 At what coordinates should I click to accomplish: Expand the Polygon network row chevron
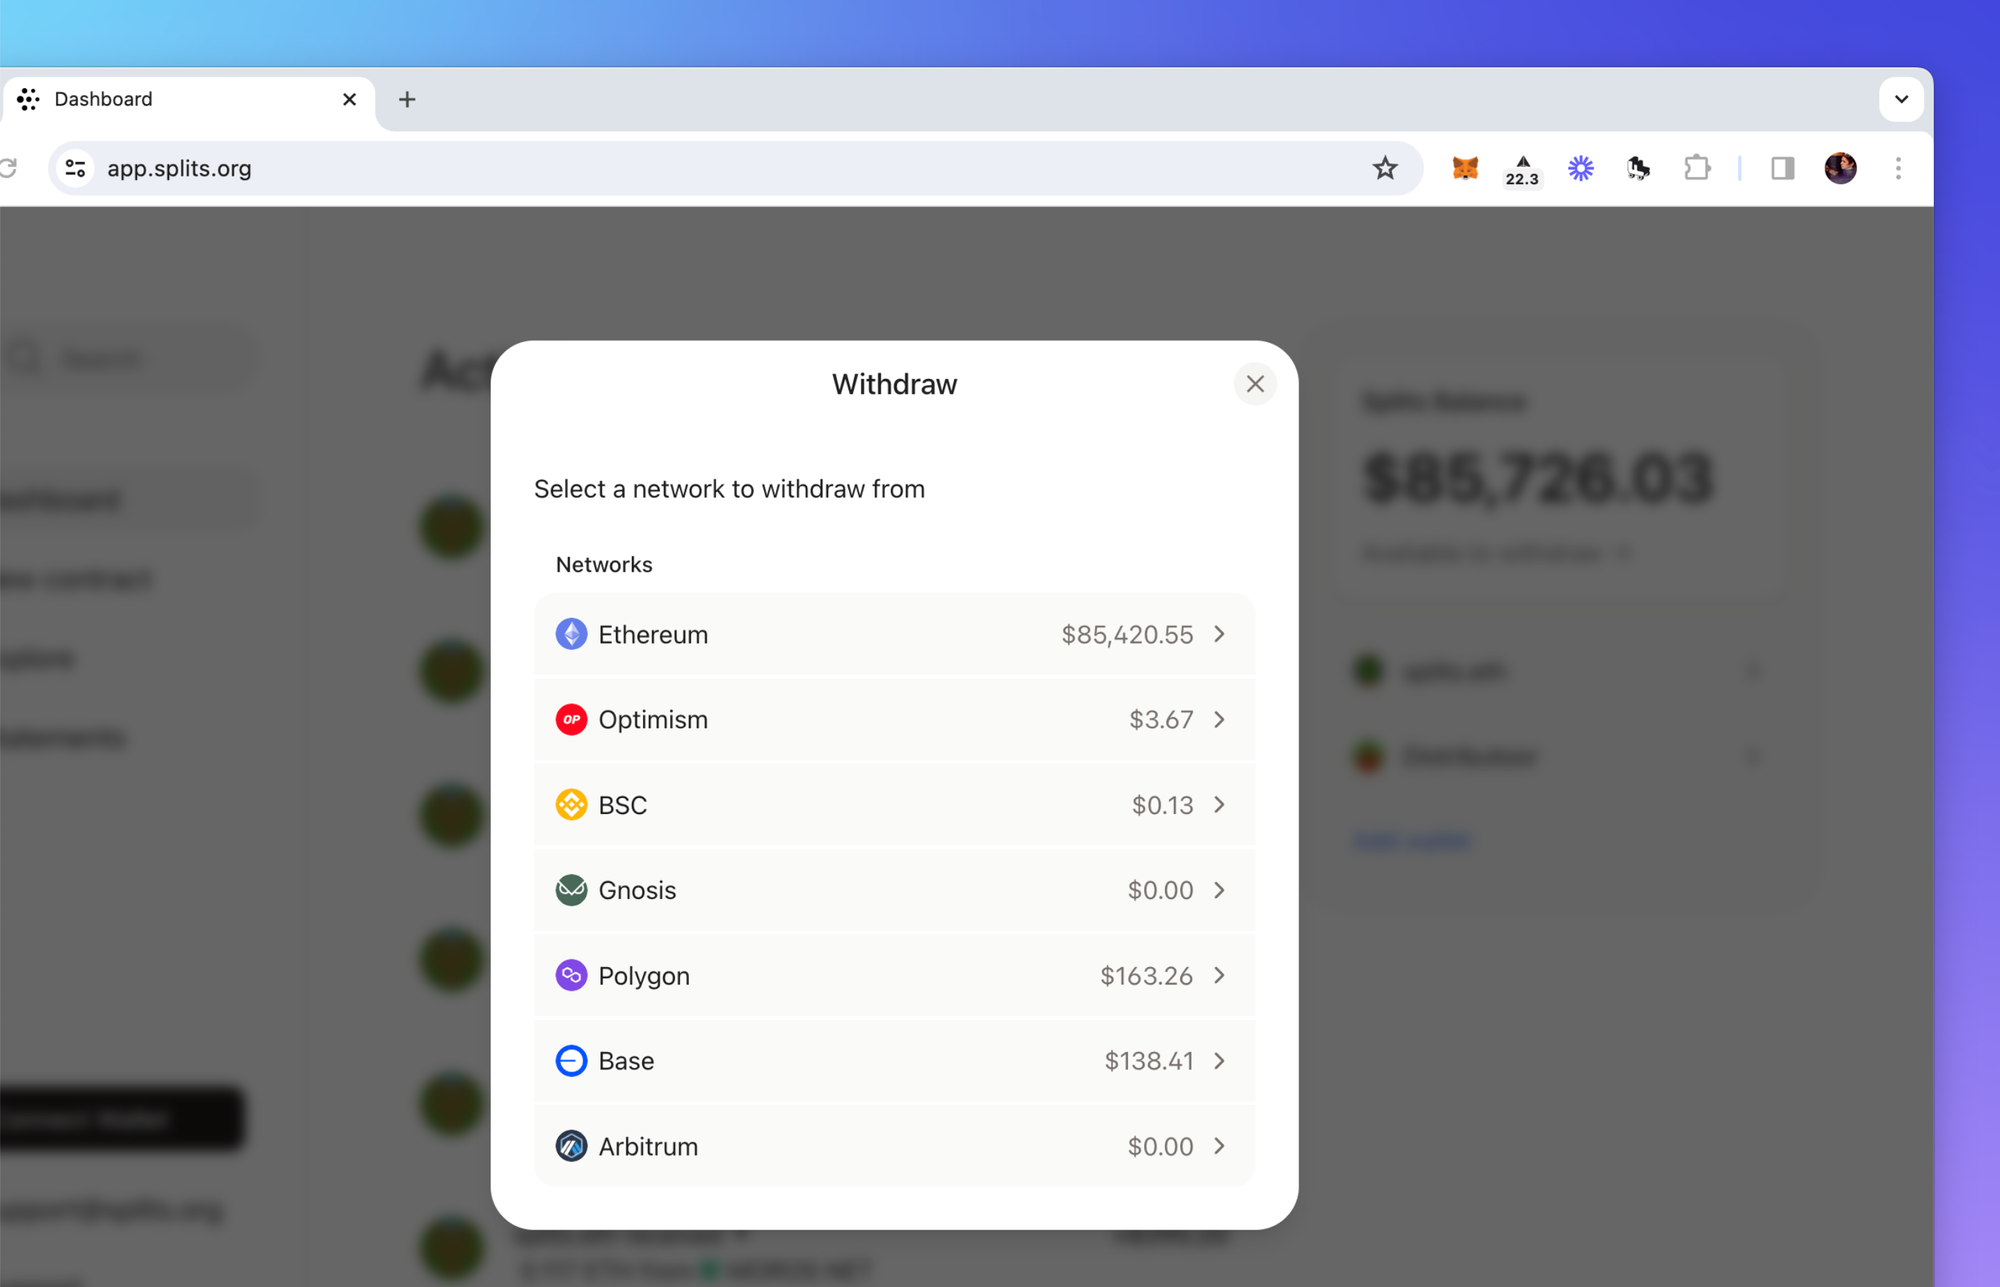pos(1220,975)
